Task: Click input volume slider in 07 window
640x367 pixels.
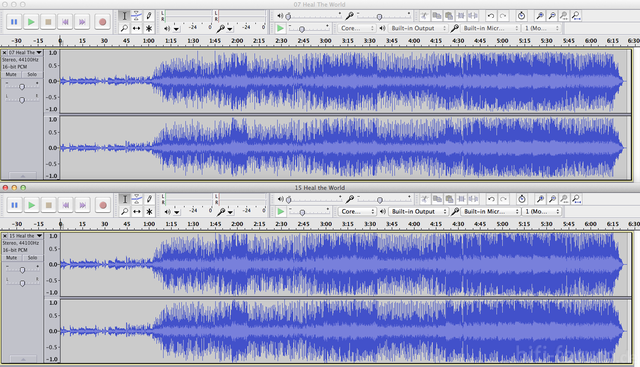Action: (384, 16)
